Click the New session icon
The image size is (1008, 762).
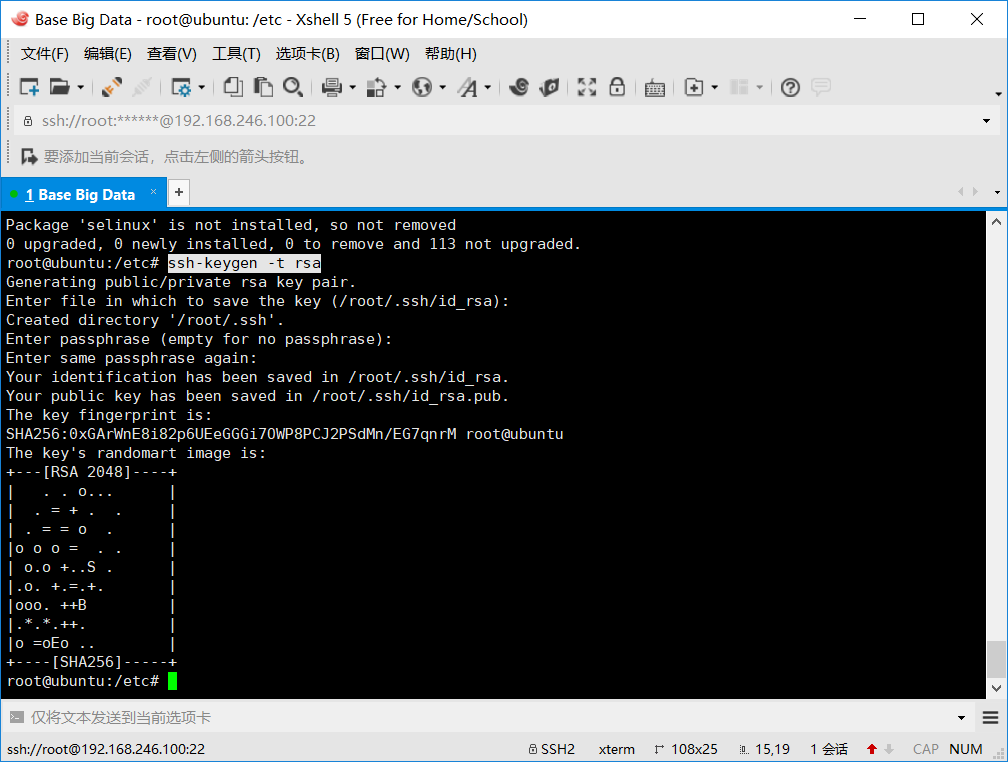(29, 87)
